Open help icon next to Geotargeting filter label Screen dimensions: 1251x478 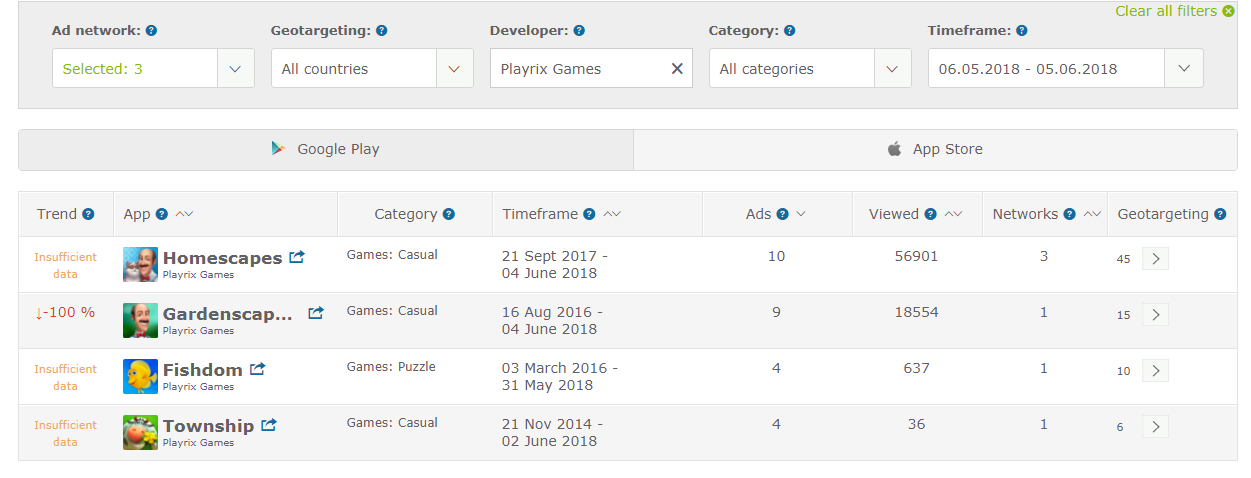(382, 31)
